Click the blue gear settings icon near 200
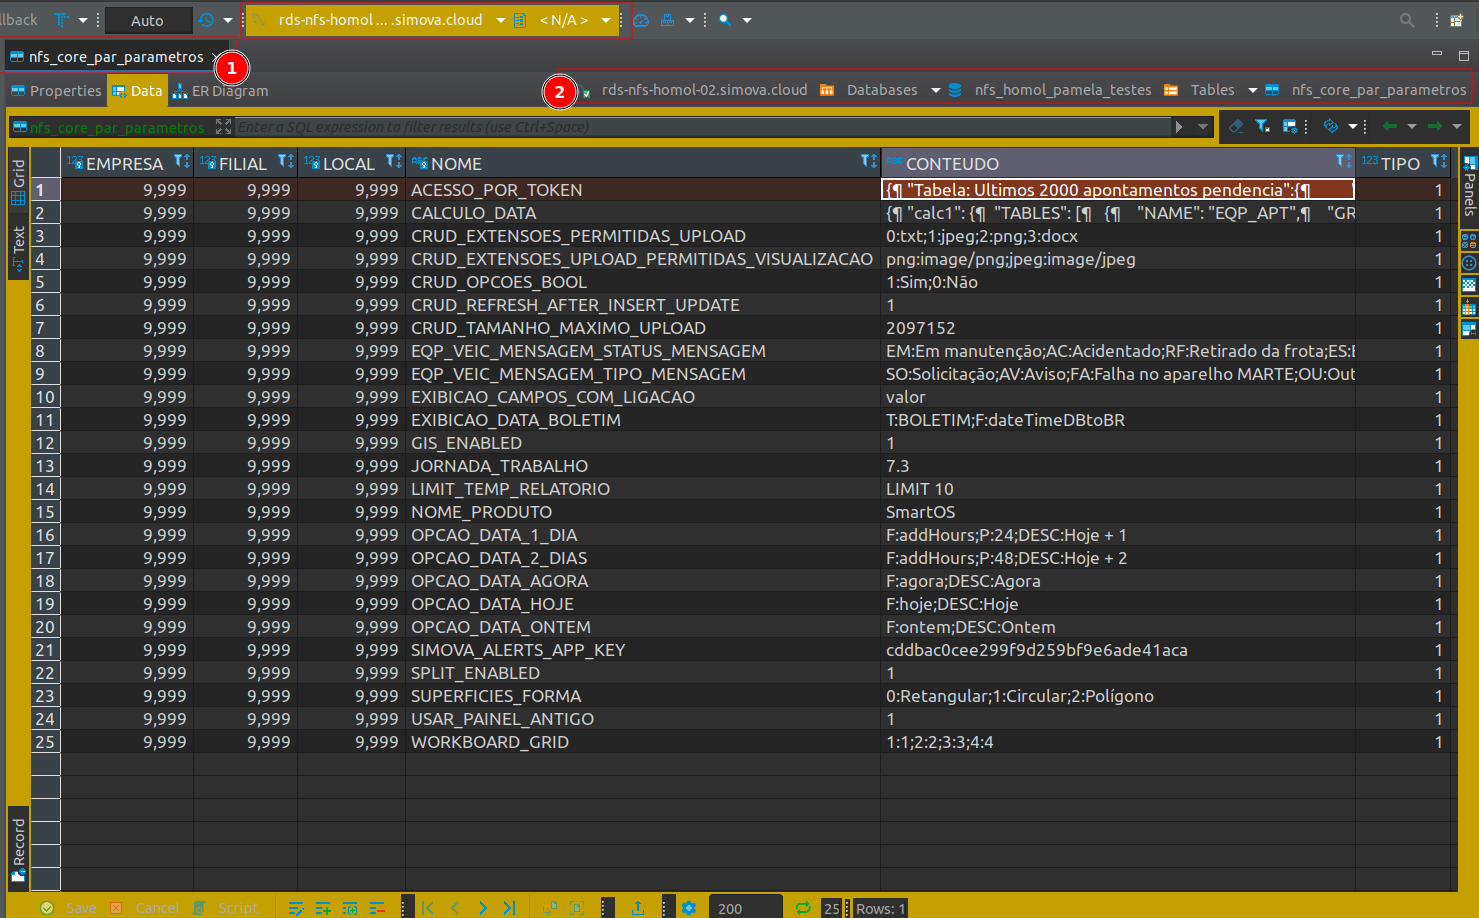Image resolution: width=1479 pixels, height=918 pixels. point(689,908)
